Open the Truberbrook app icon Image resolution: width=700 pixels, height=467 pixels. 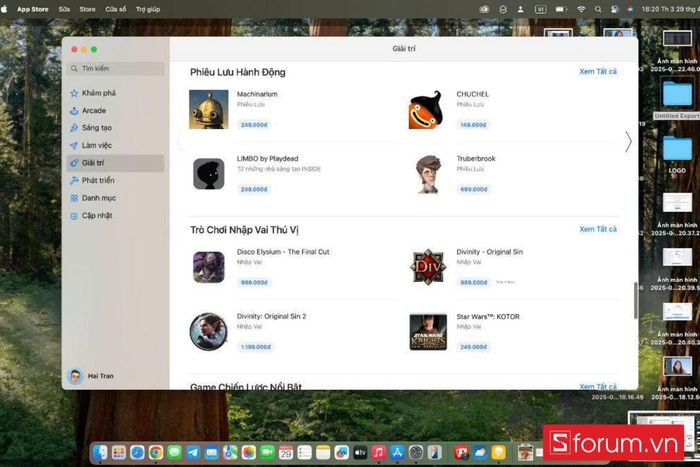click(428, 174)
